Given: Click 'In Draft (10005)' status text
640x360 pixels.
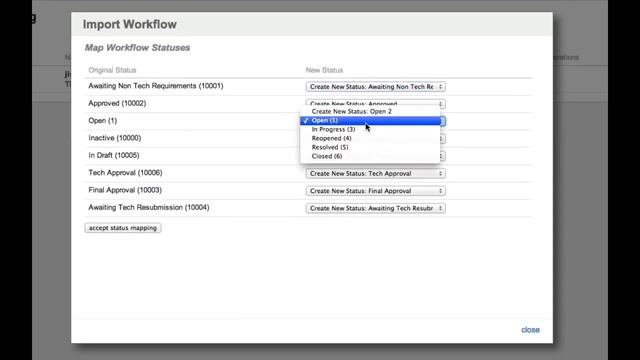Looking at the screenshot, I should pyautogui.click(x=114, y=155).
